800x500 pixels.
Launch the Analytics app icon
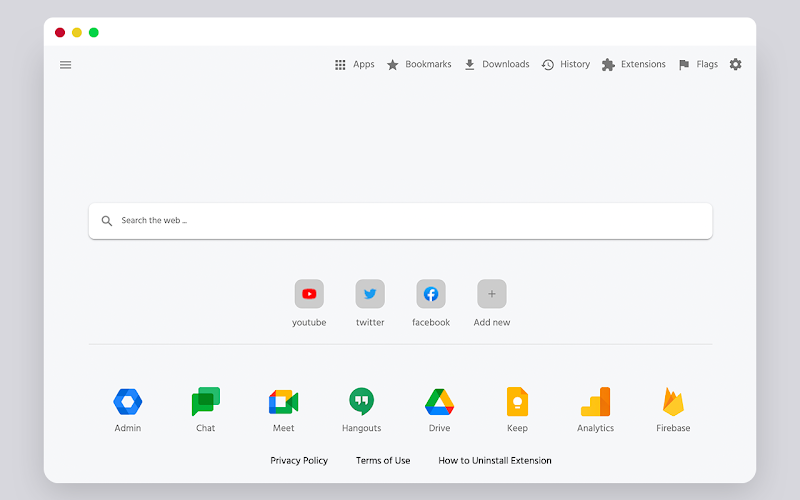click(595, 402)
